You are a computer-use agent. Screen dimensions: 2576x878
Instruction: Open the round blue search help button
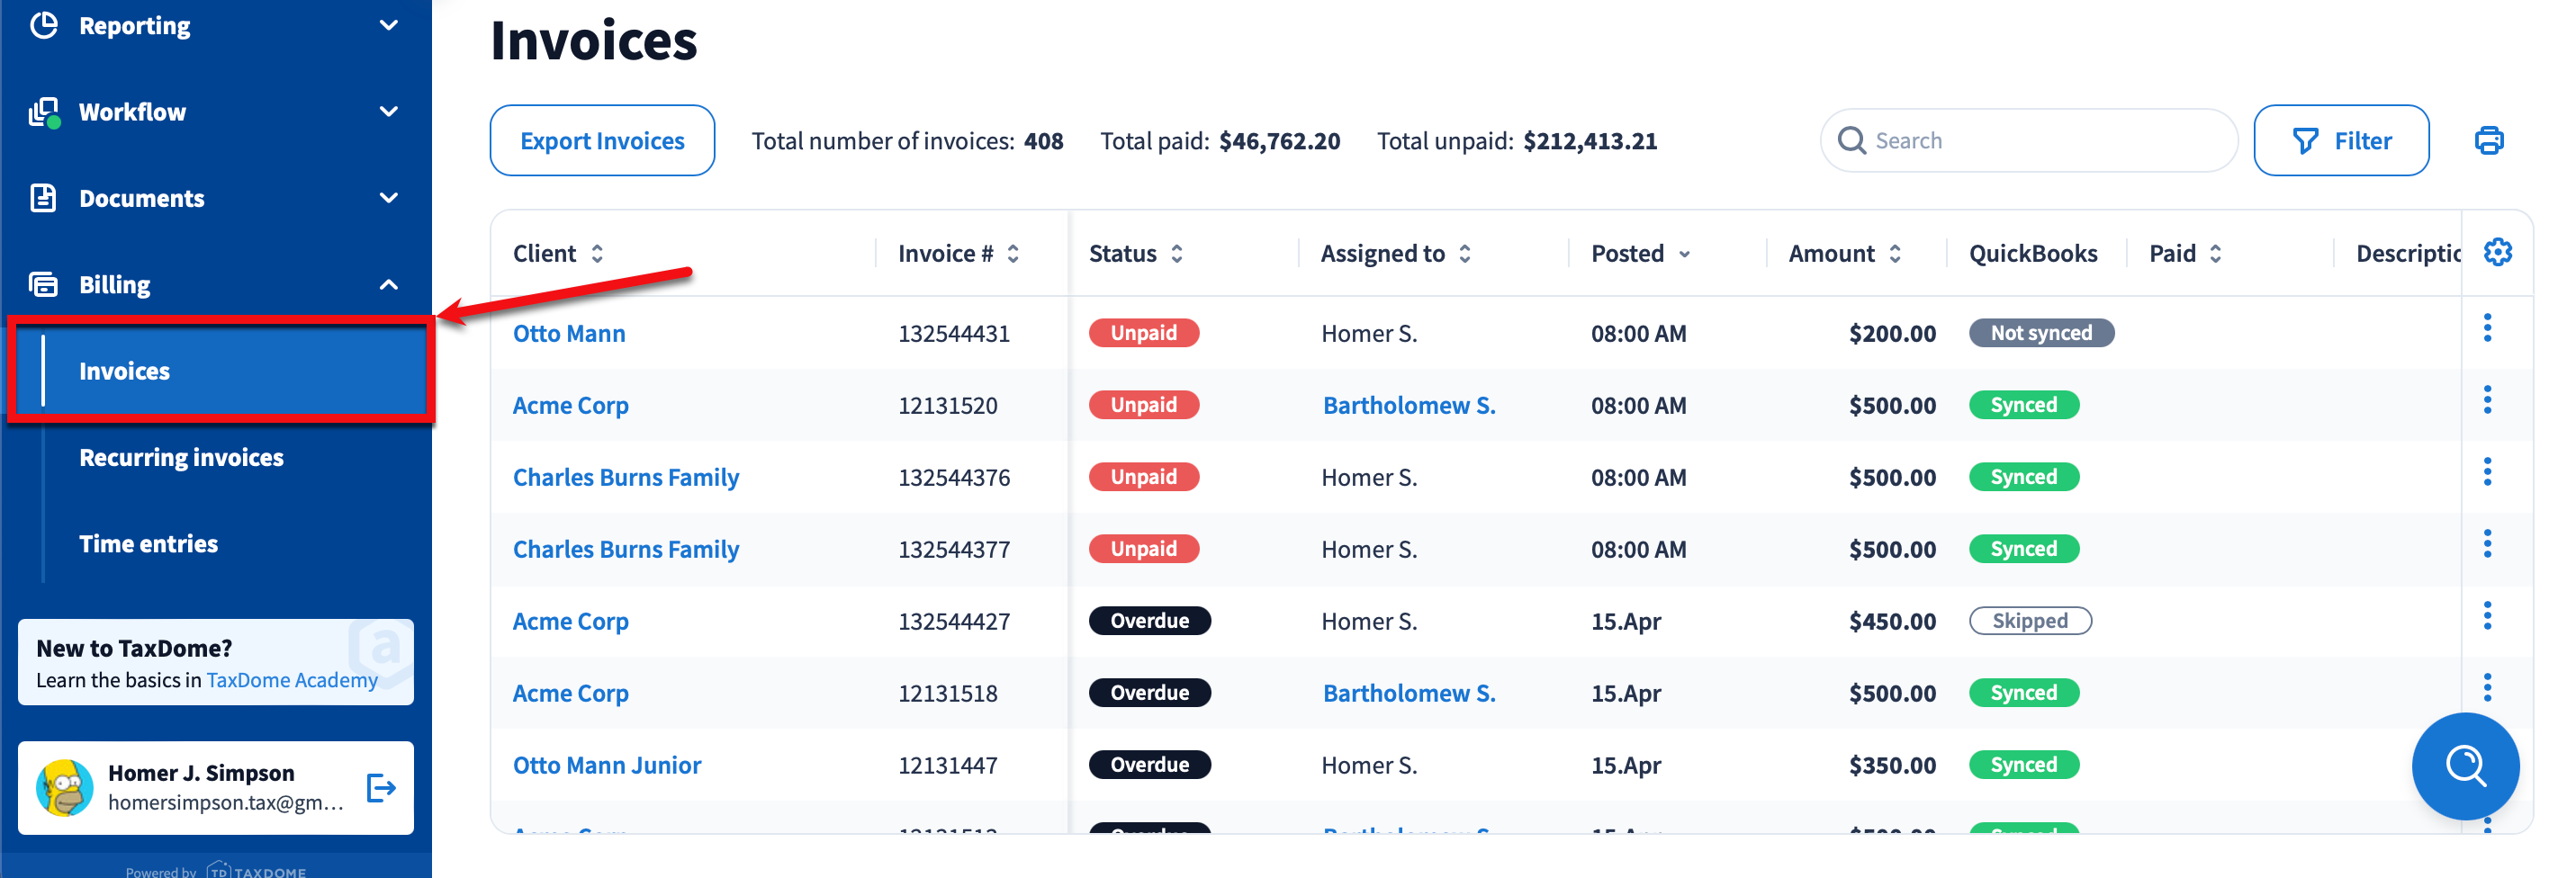(x=2465, y=766)
